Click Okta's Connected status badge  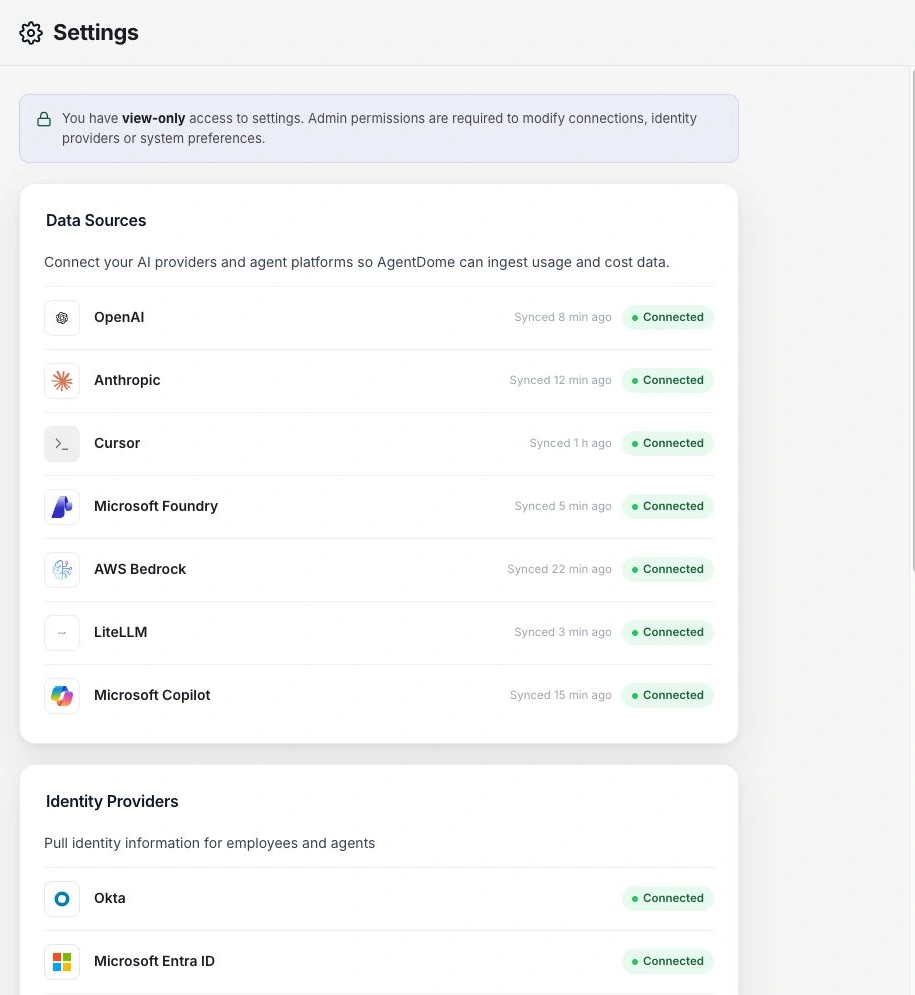668,898
